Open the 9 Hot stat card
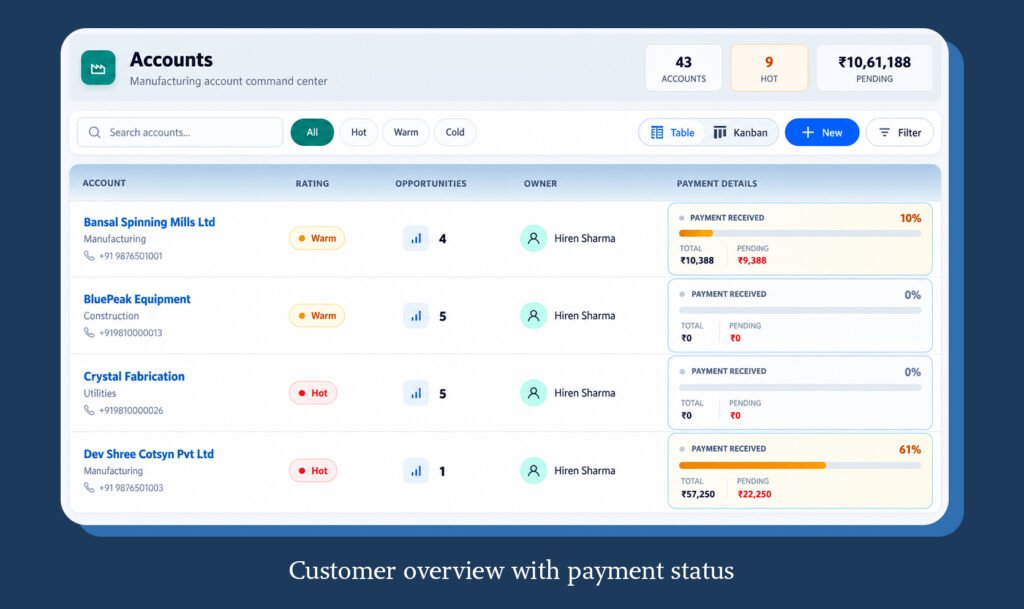Screen dimensions: 1024x609 coord(769,68)
